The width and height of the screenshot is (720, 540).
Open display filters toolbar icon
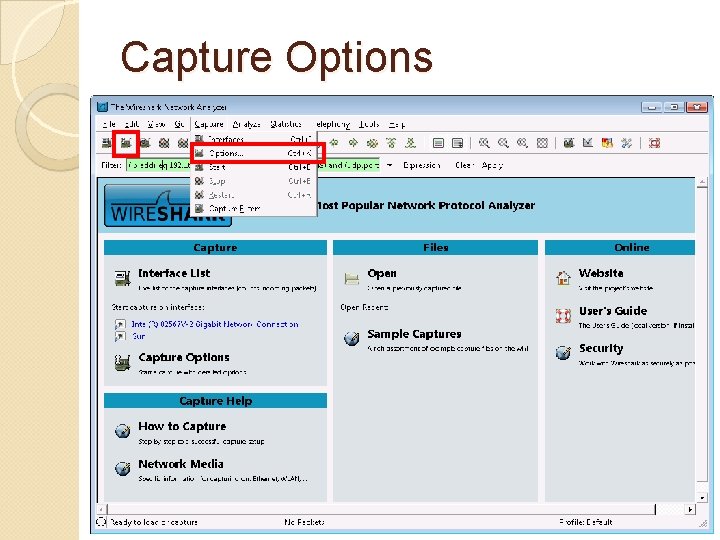[588, 143]
